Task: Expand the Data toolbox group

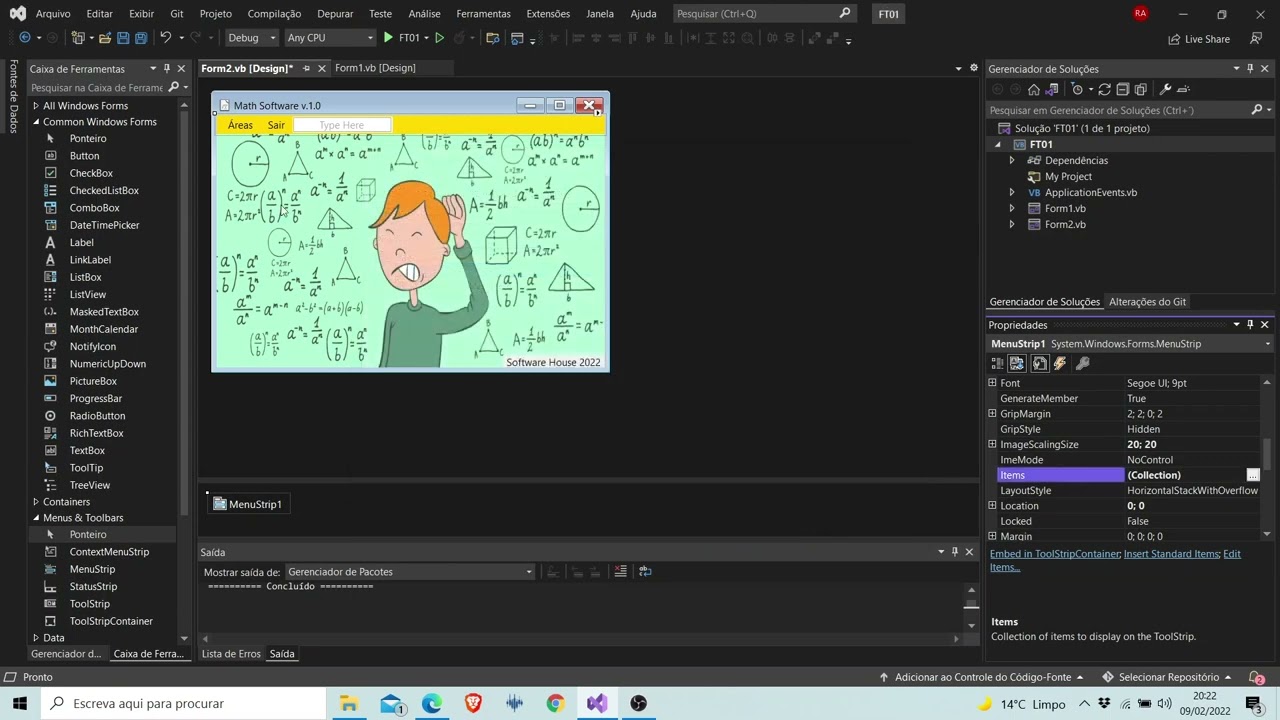Action: pyautogui.click(x=36, y=638)
